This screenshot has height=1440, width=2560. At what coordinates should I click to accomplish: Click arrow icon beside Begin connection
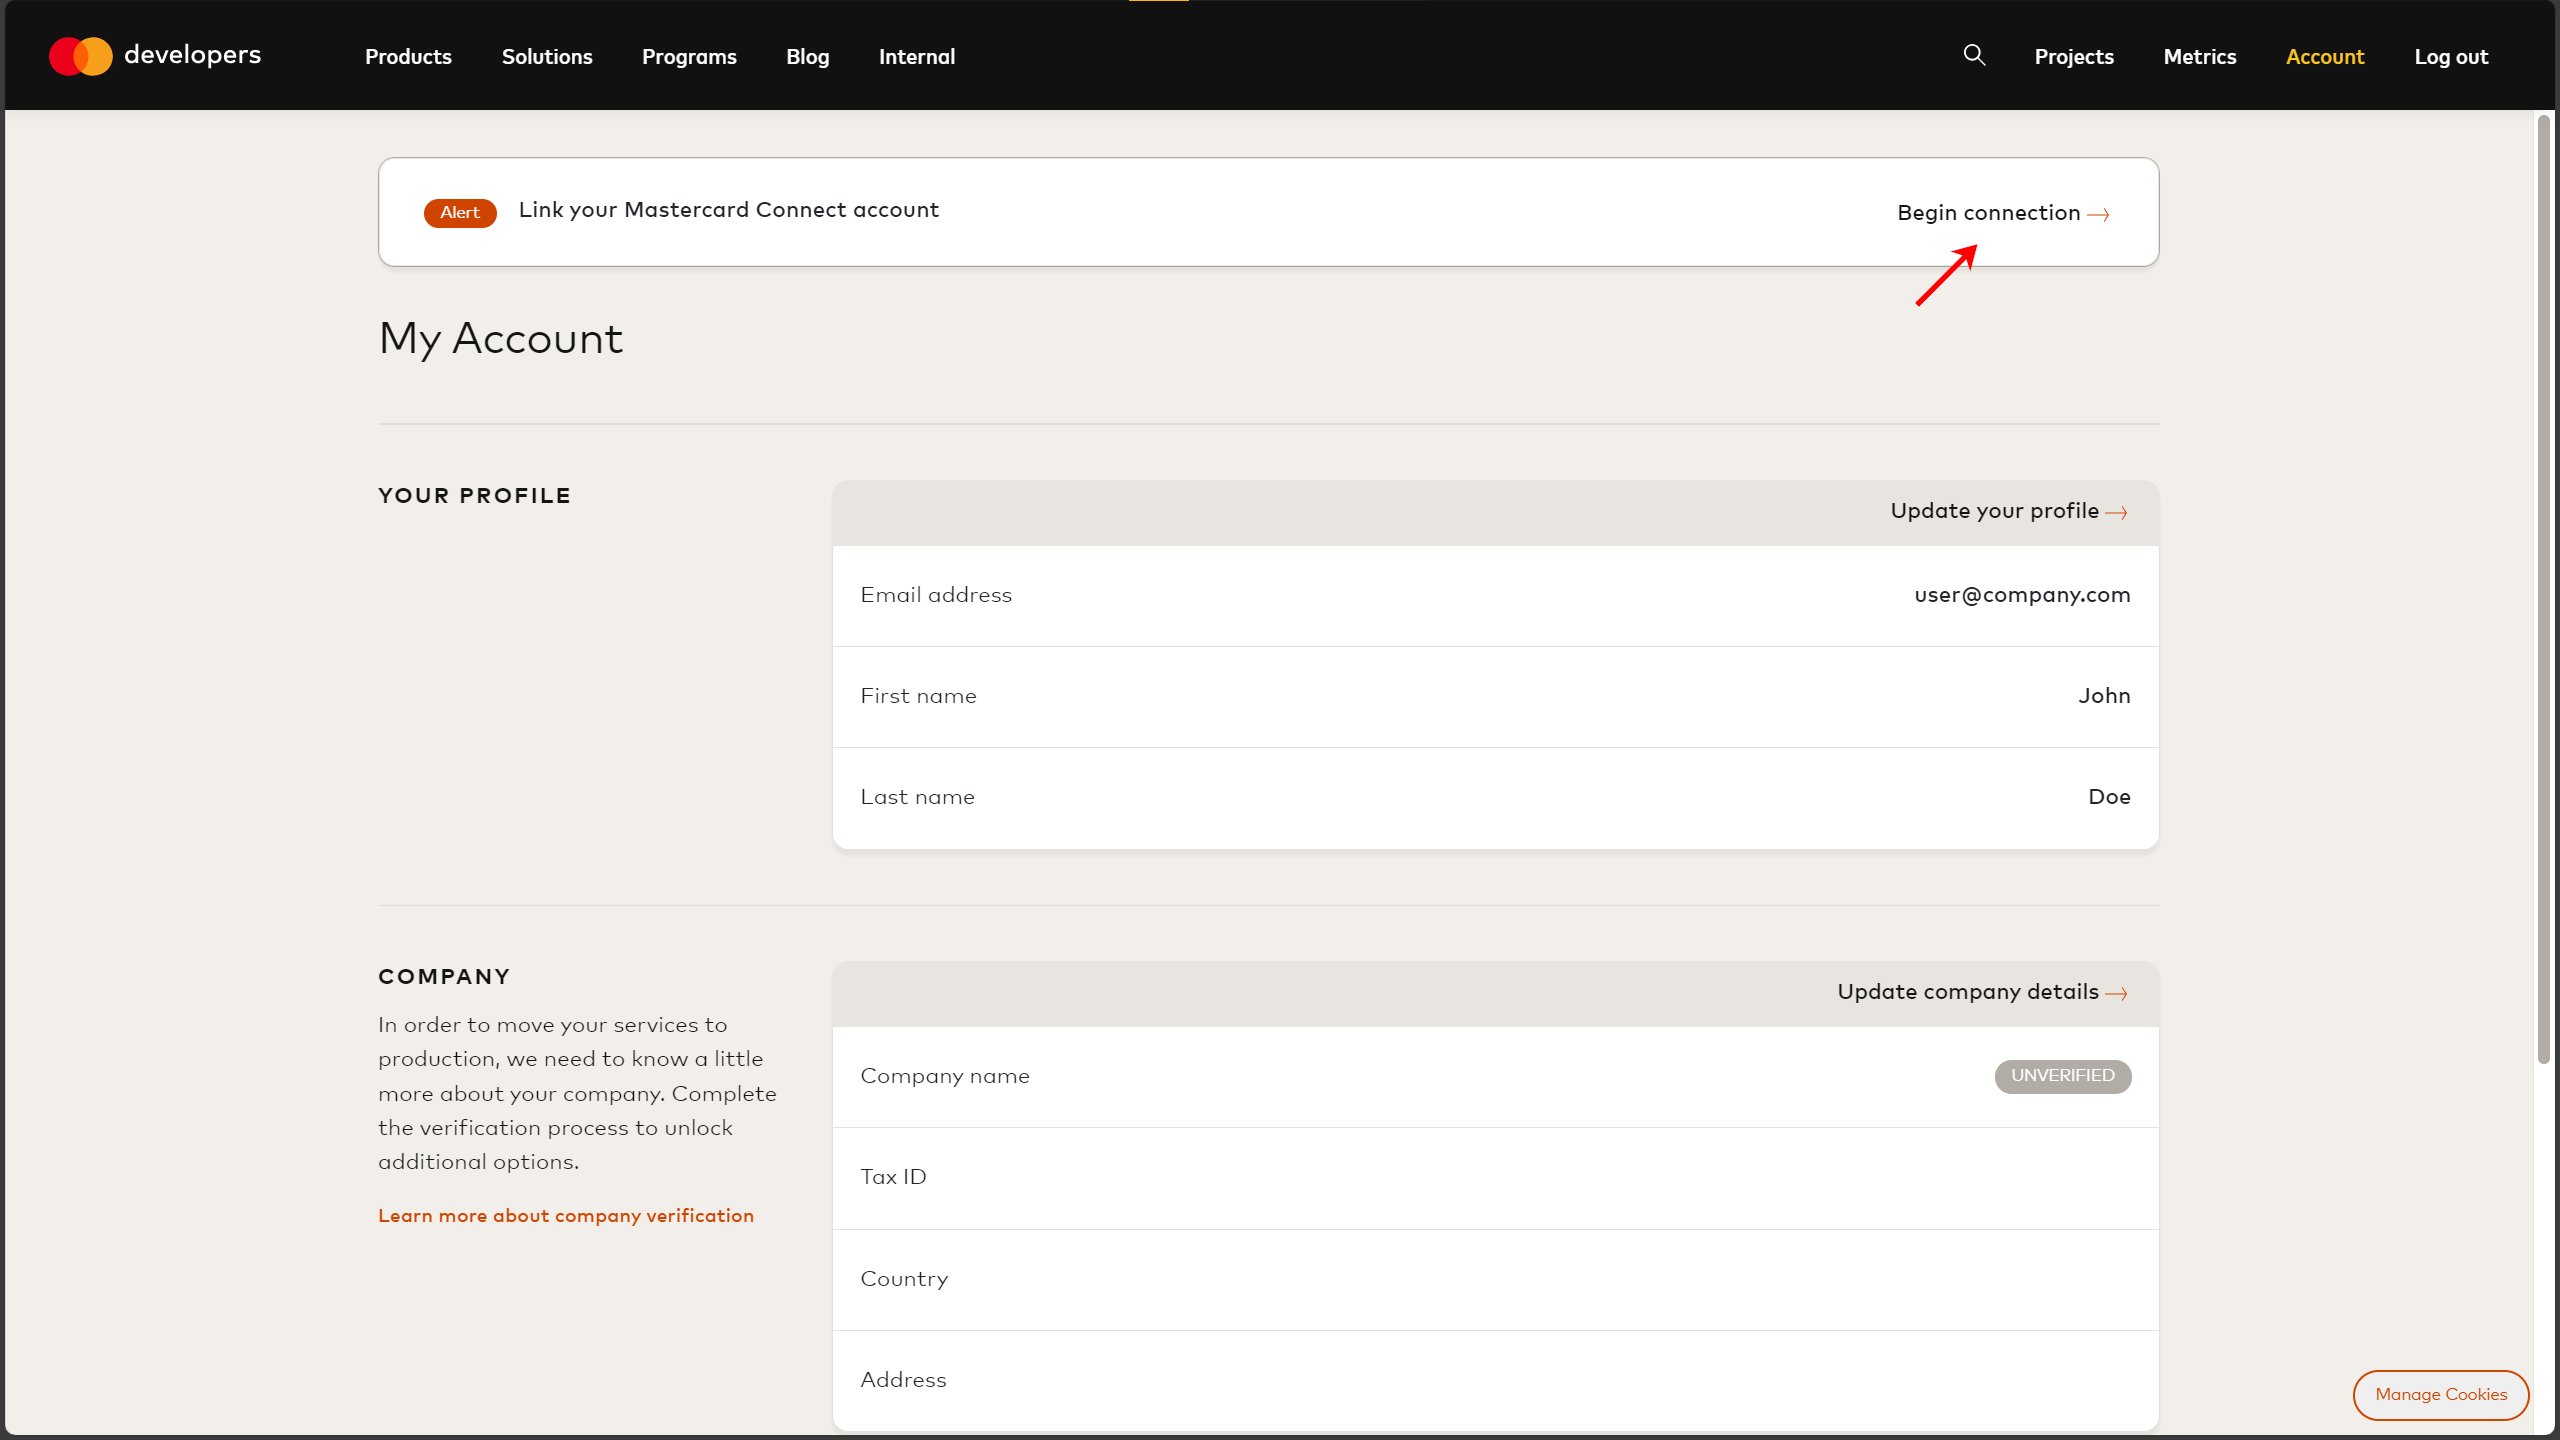pos(2099,215)
